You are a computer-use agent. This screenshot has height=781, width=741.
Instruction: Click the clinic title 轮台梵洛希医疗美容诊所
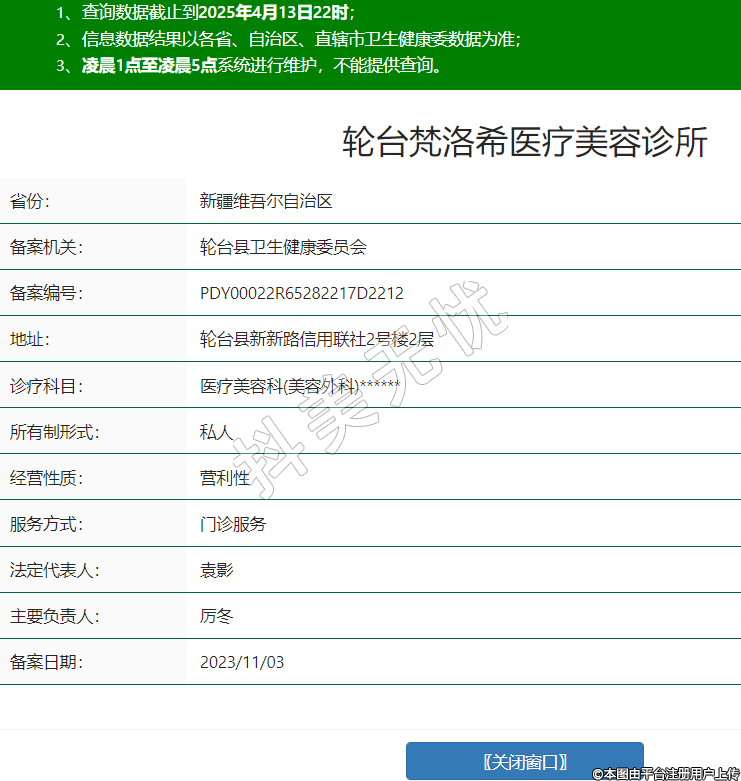[x=524, y=143]
